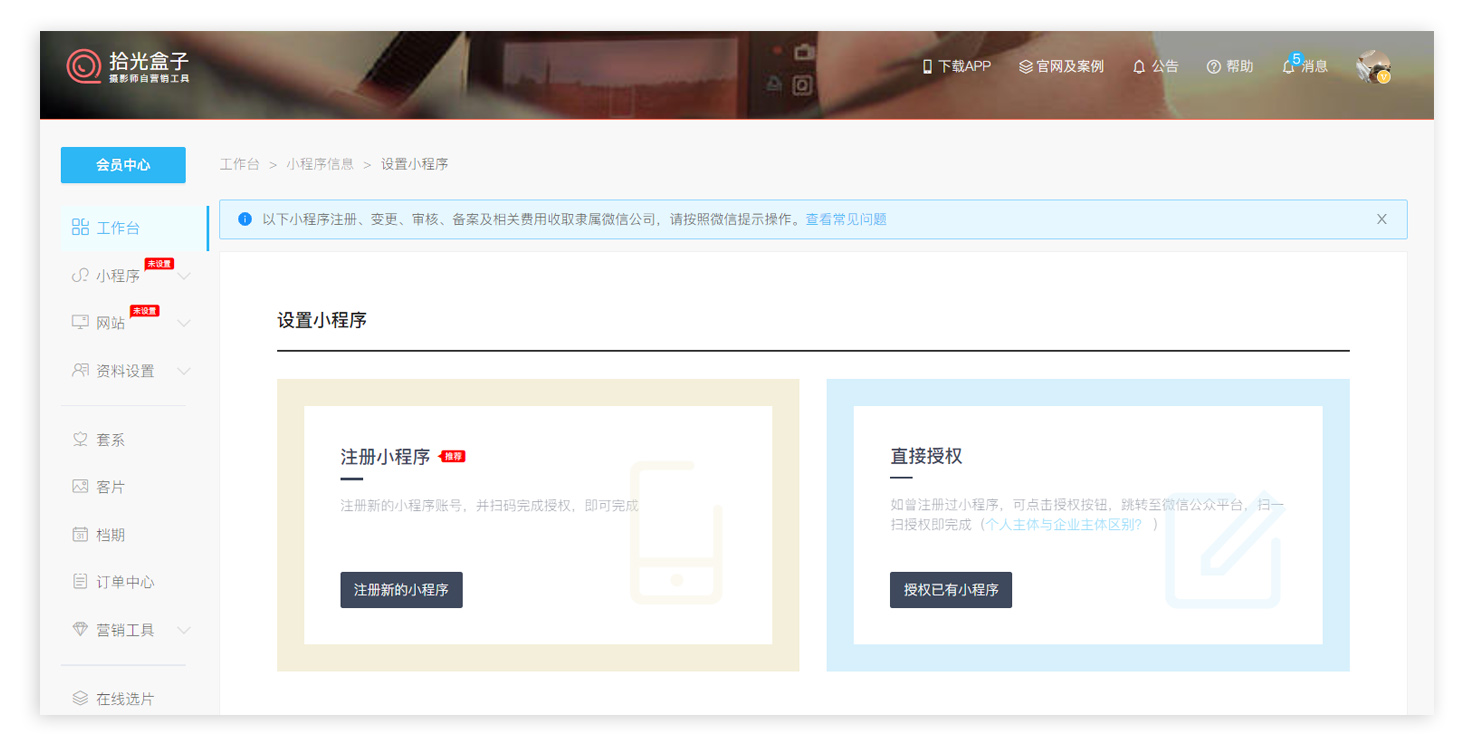Viewport: 1480px width, 755px height.
Task: Click the 注册新的小程序 button
Action: tap(401, 590)
